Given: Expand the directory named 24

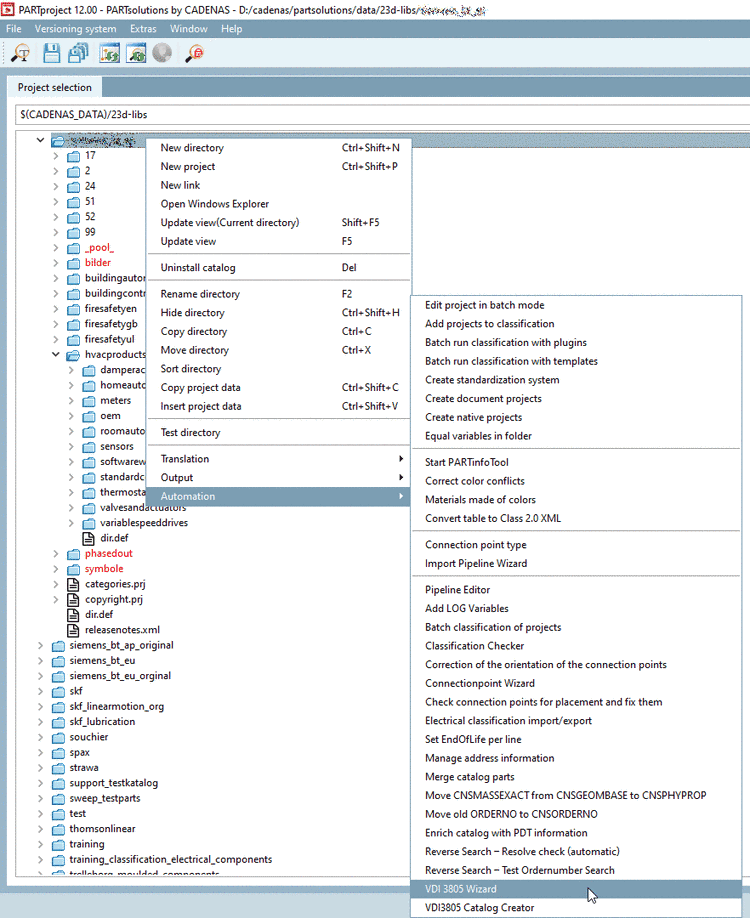Looking at the screenshot, I should (x=56, y=186).
